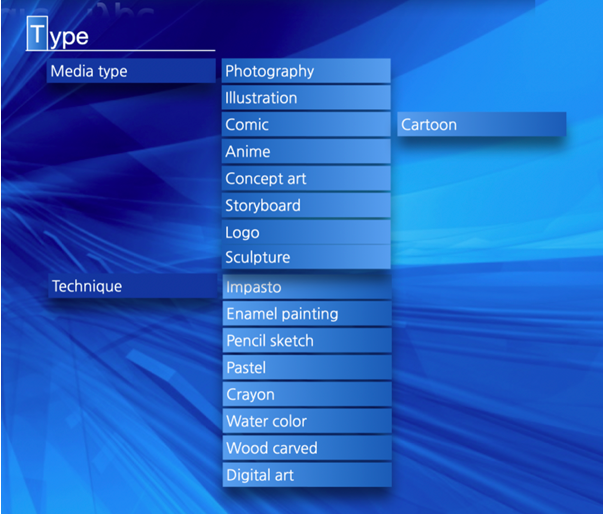Choose the Photography option
The image size is (603, 514).
click(306, 71)
